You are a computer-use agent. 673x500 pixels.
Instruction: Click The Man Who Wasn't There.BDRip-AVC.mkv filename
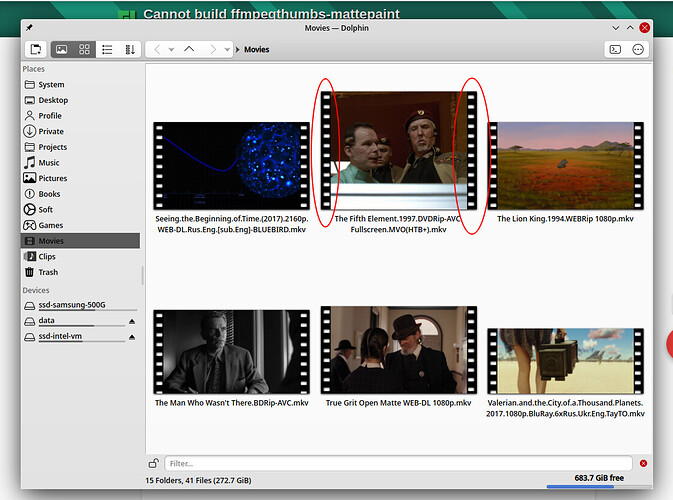pos(232,403)
